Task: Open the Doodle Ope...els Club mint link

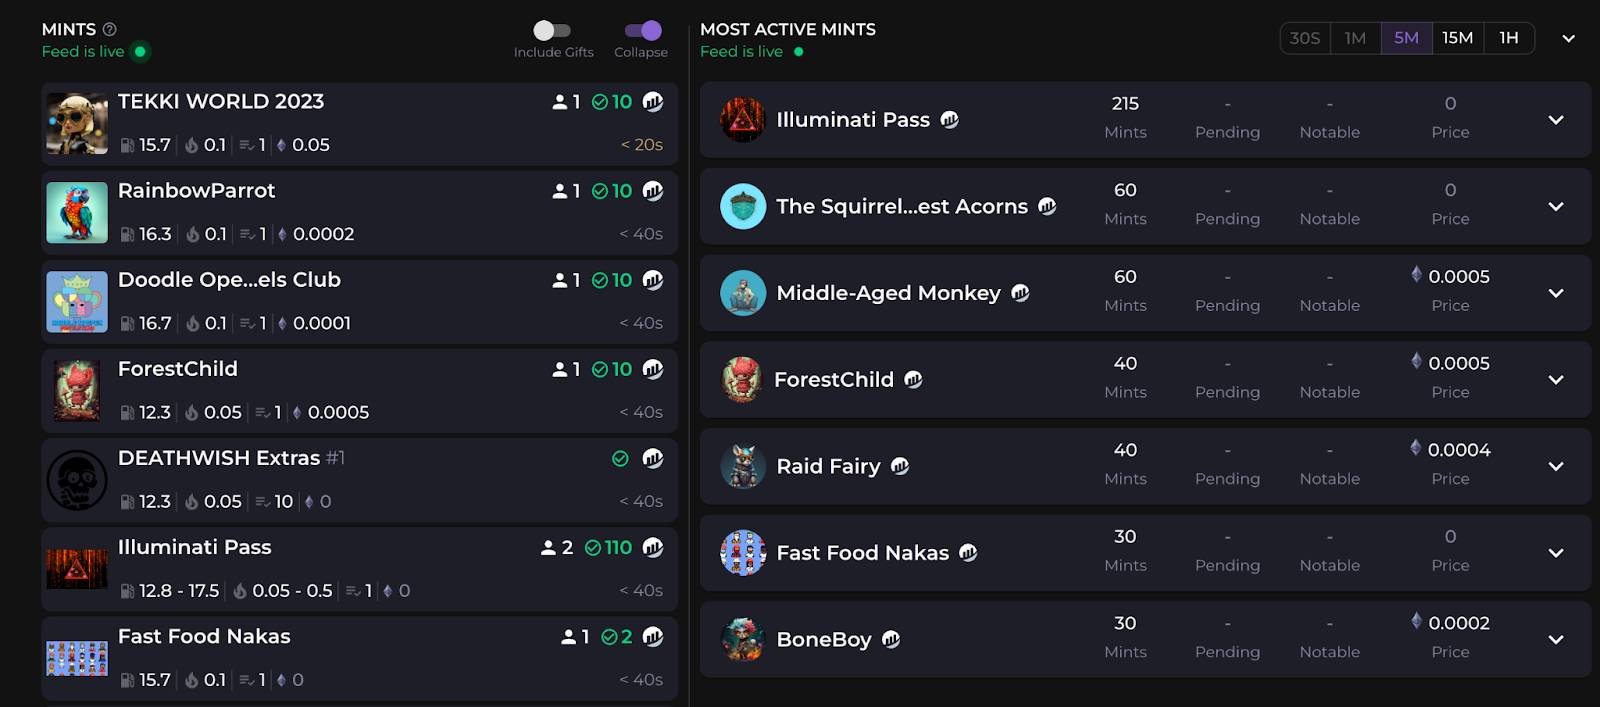Action: coord(229,280)
